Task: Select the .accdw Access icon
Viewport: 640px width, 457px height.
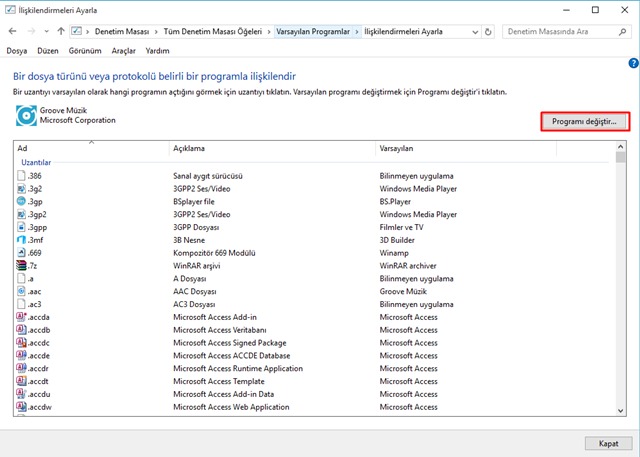Action: coord(21,407)
